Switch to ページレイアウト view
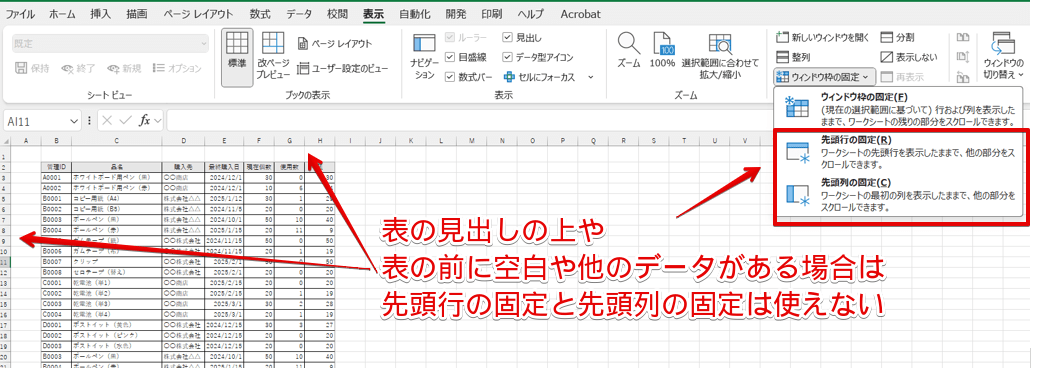Viewport: 1039px width, 373px height. tap(335, 44)
